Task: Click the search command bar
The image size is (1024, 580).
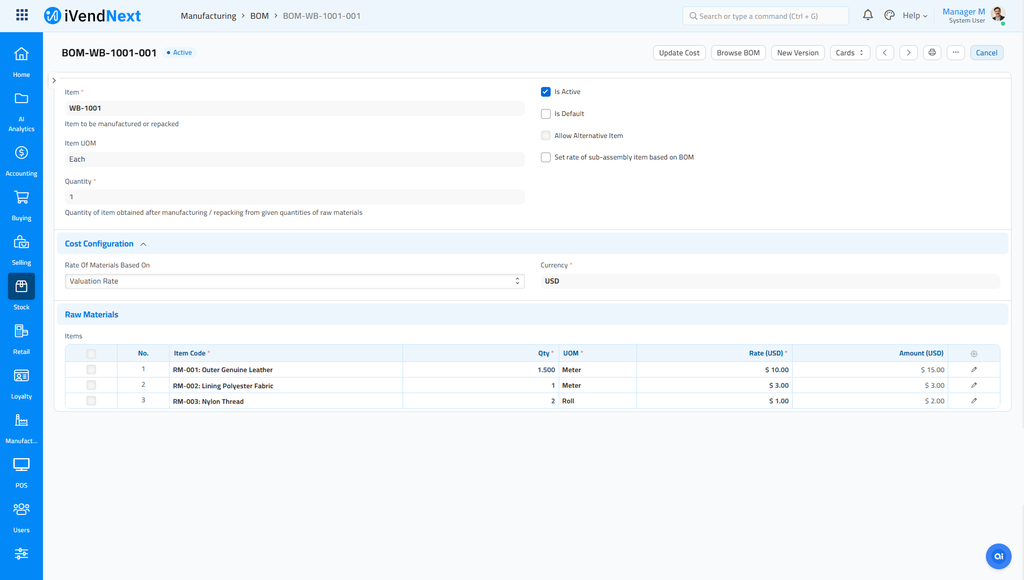Action: tap(765, 16)
